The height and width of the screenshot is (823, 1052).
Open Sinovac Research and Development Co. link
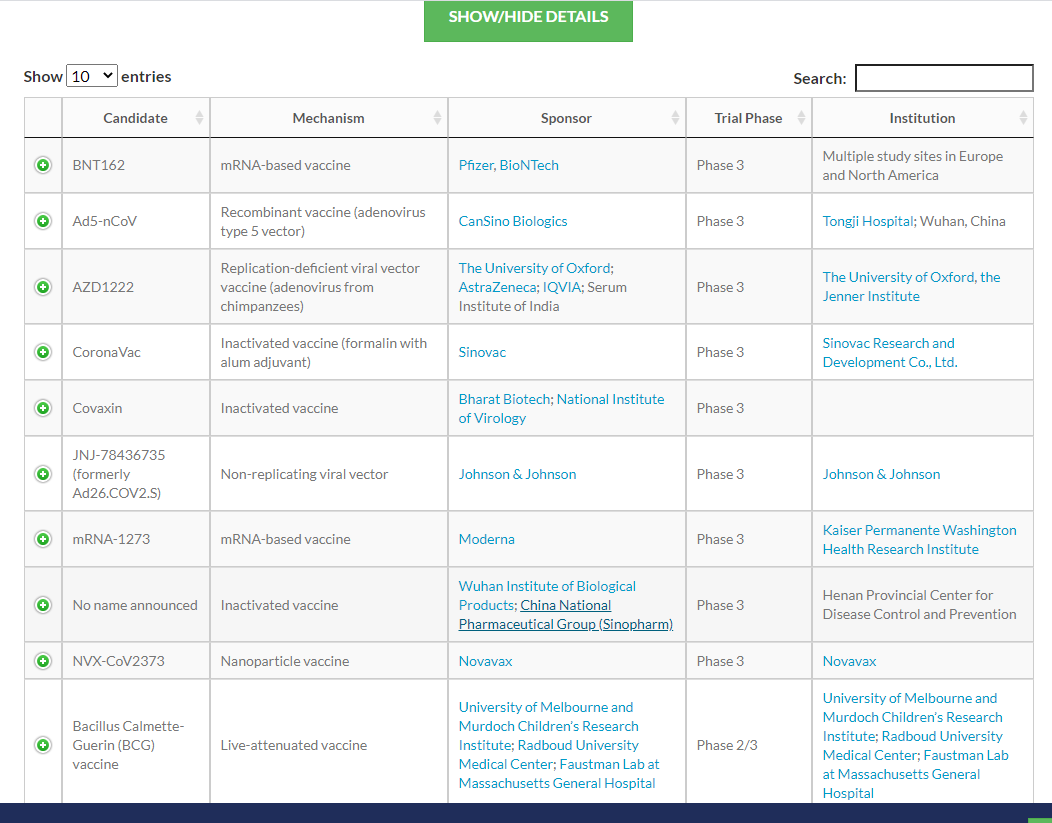click(890, 352)
